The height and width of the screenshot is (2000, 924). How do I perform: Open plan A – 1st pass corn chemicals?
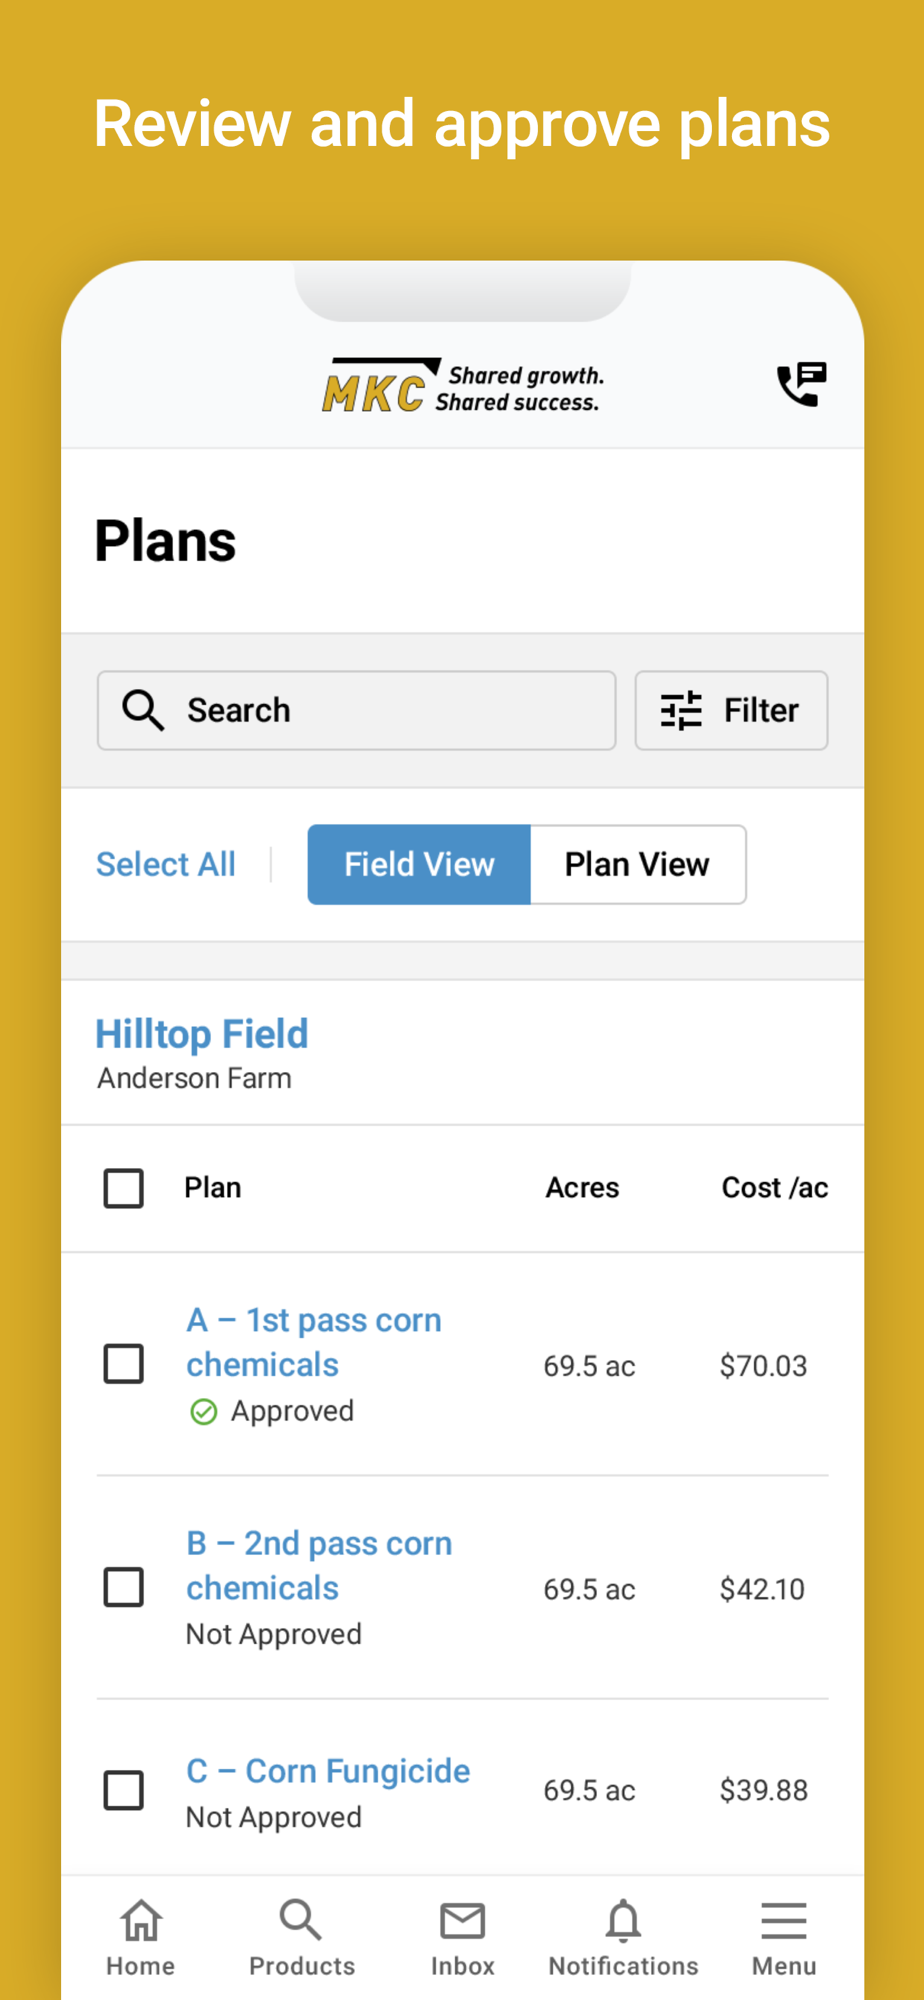[313, 1342]
